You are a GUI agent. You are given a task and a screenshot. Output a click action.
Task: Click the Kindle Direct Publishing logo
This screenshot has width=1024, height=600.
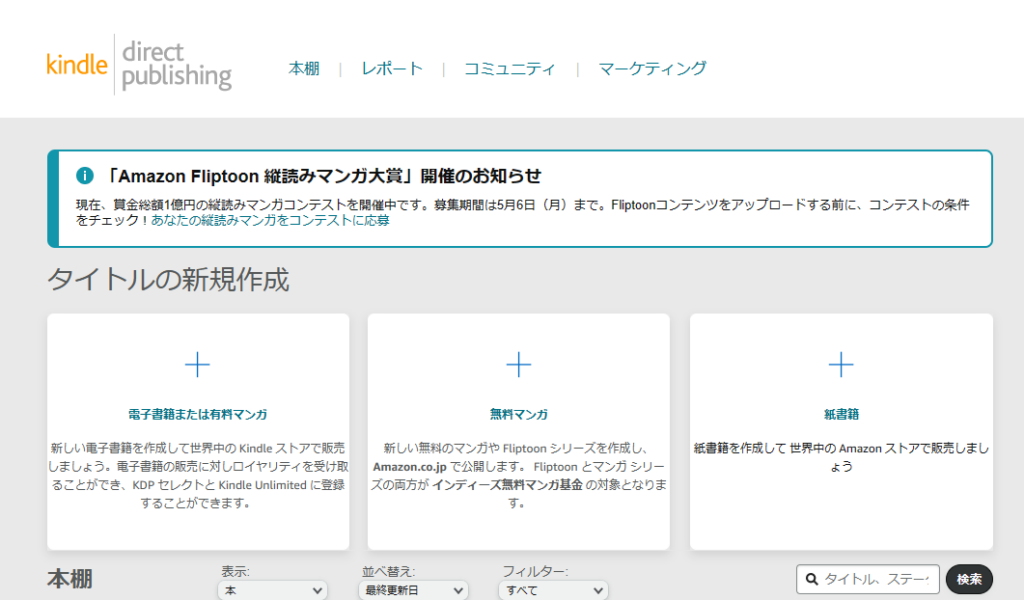click(x=139, y=64)
